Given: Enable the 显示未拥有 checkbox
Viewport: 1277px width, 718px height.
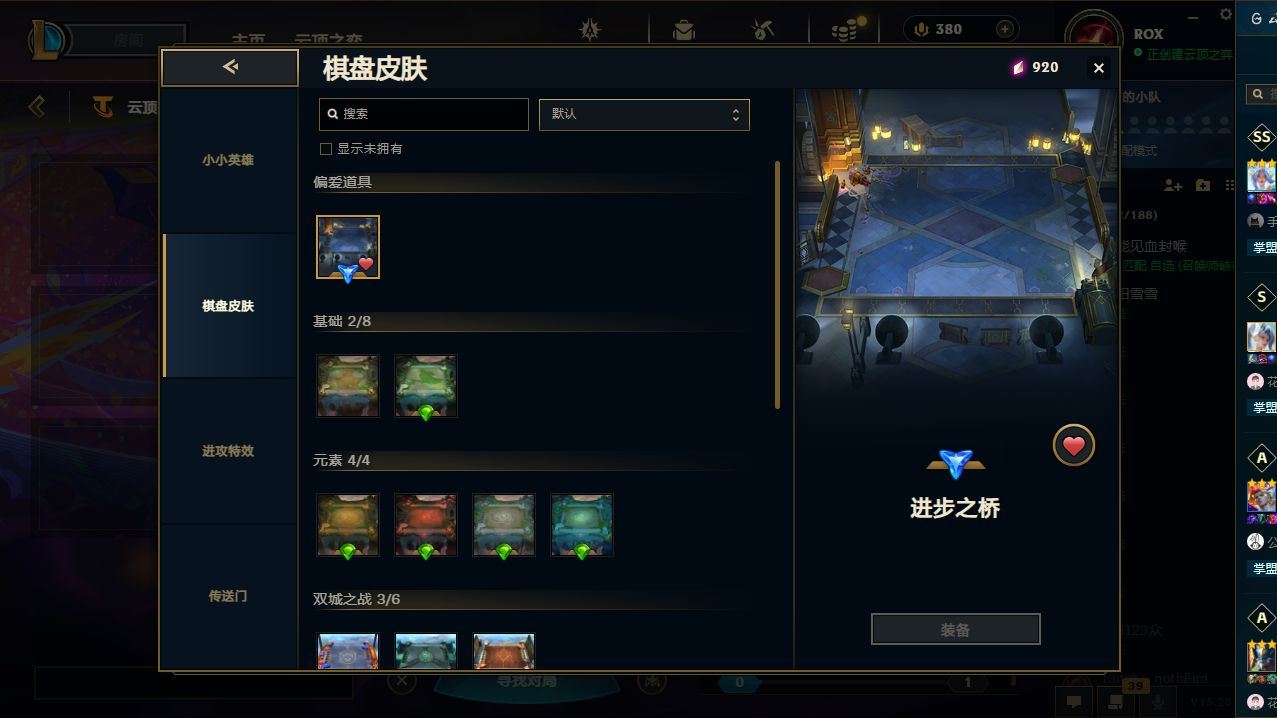Looking at the screenshot, I should [325, 149].
